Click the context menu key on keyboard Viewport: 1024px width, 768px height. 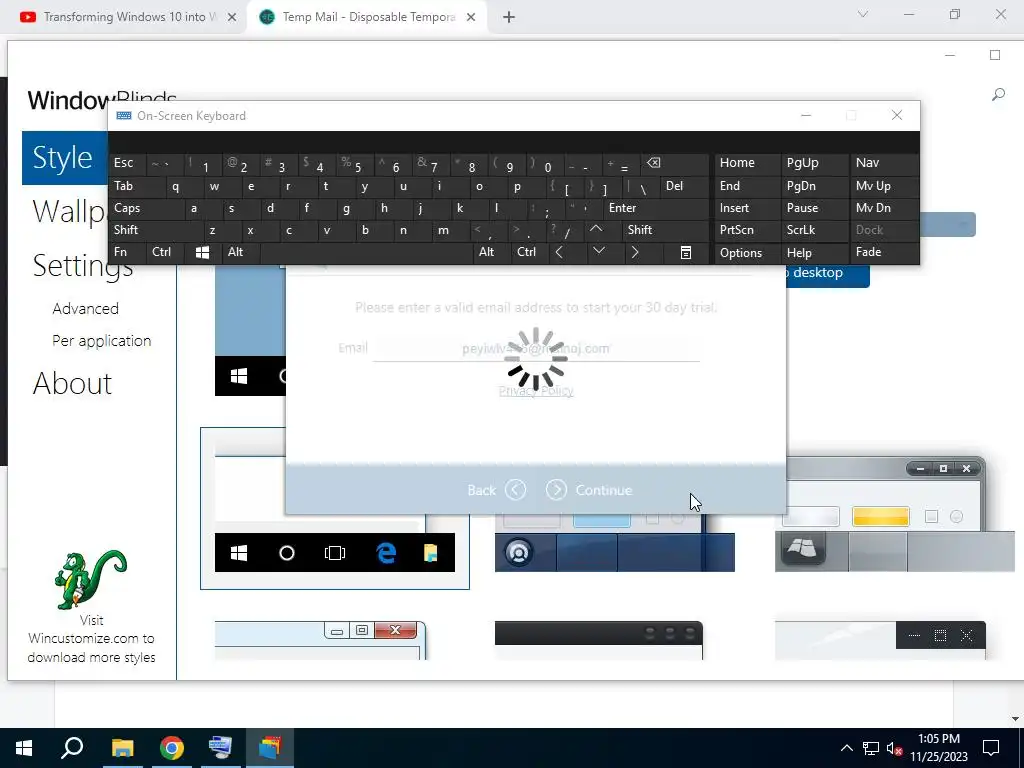pos(686,253)
